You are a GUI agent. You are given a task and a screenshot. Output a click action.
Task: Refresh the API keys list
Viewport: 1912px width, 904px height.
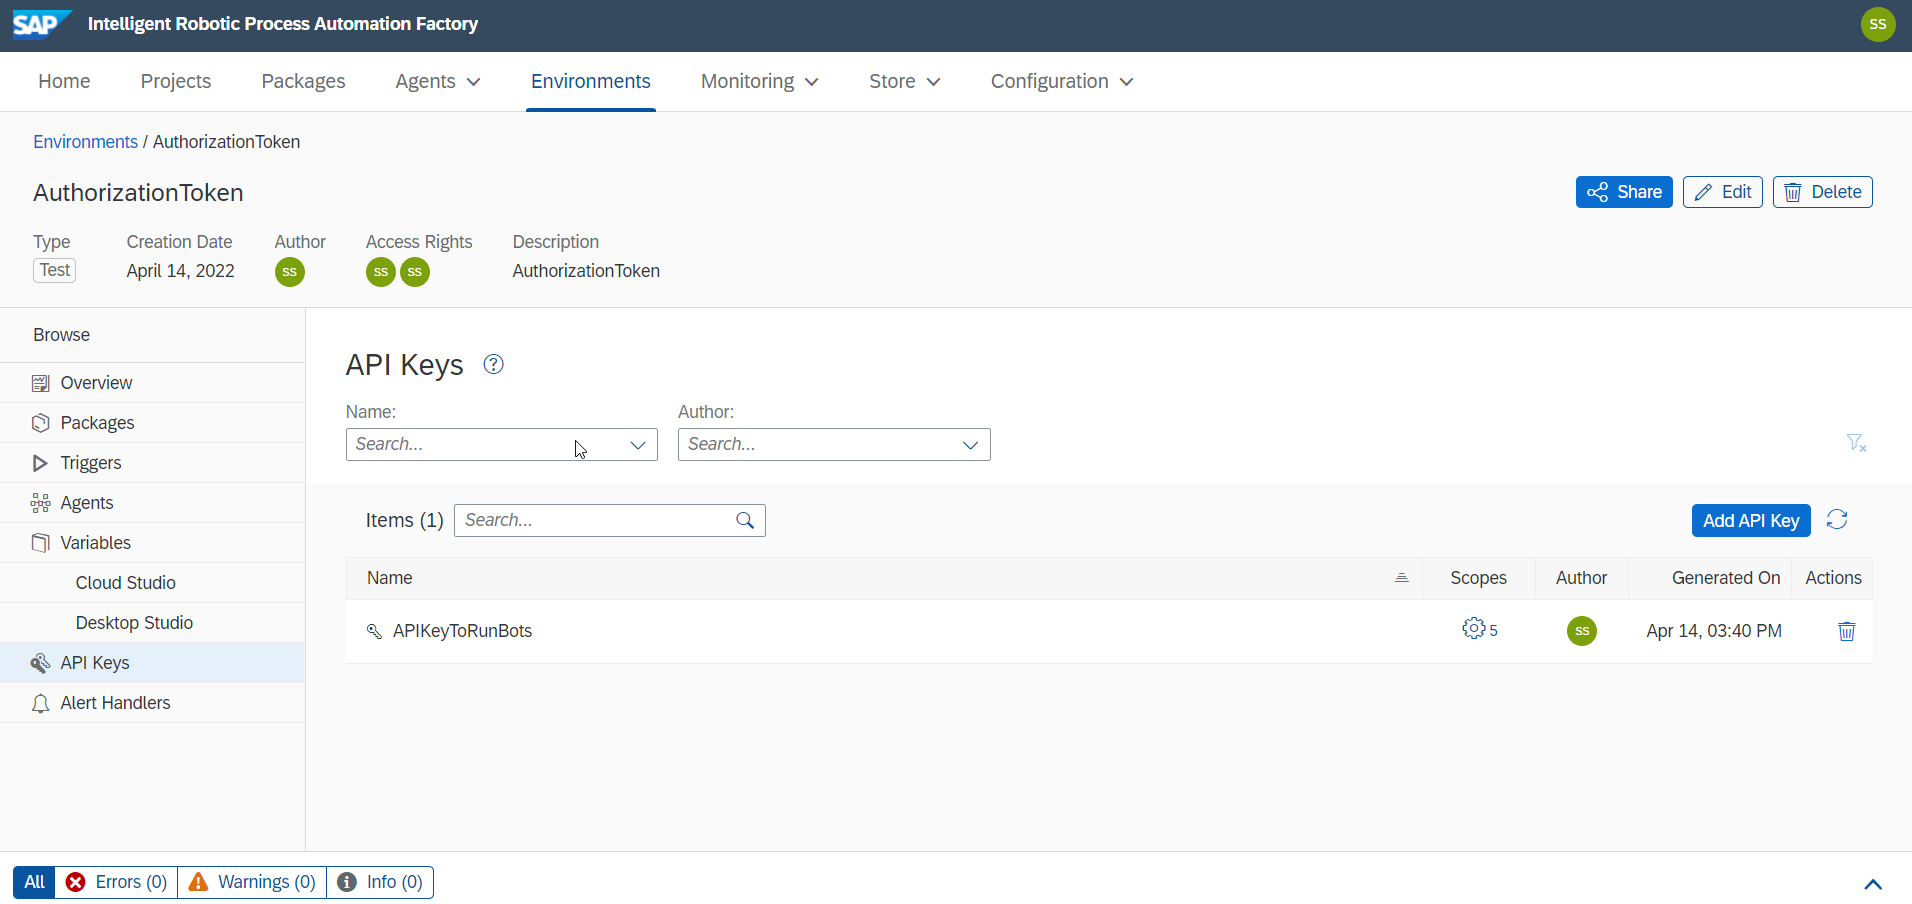(1837, 520)
